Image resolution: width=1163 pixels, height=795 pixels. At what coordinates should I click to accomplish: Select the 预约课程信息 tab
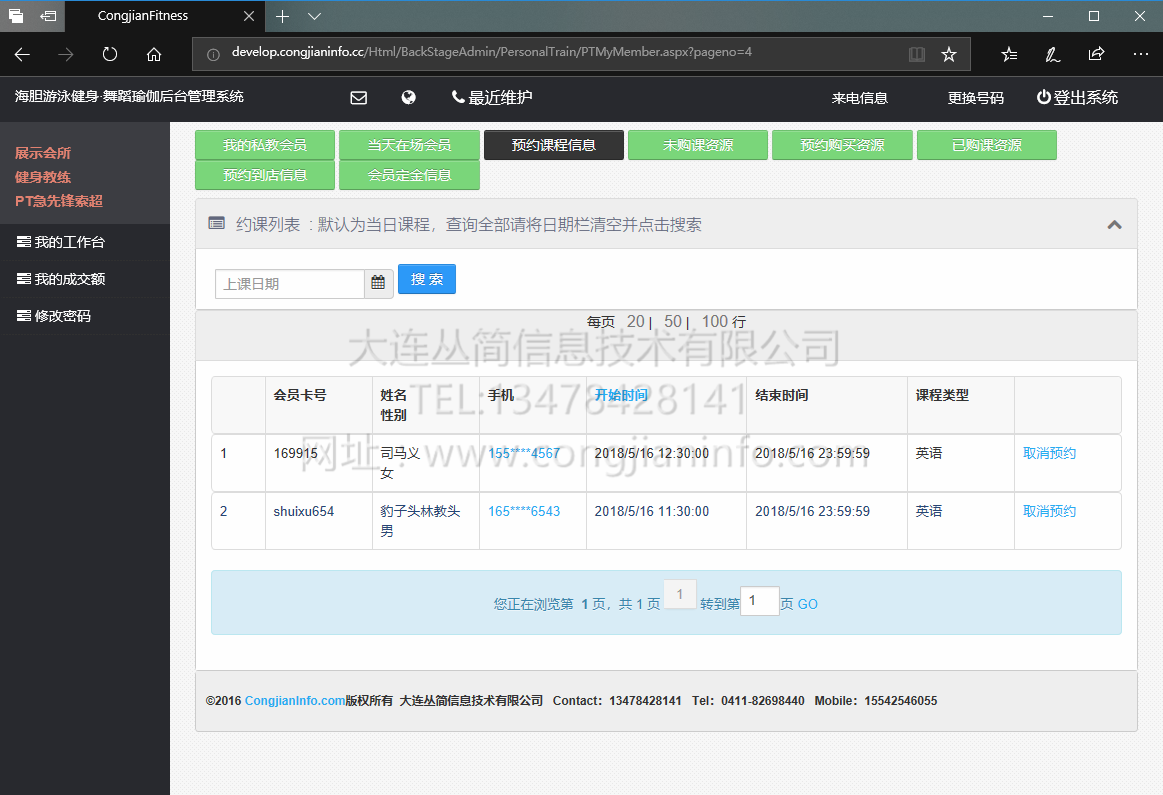point(553,145)
